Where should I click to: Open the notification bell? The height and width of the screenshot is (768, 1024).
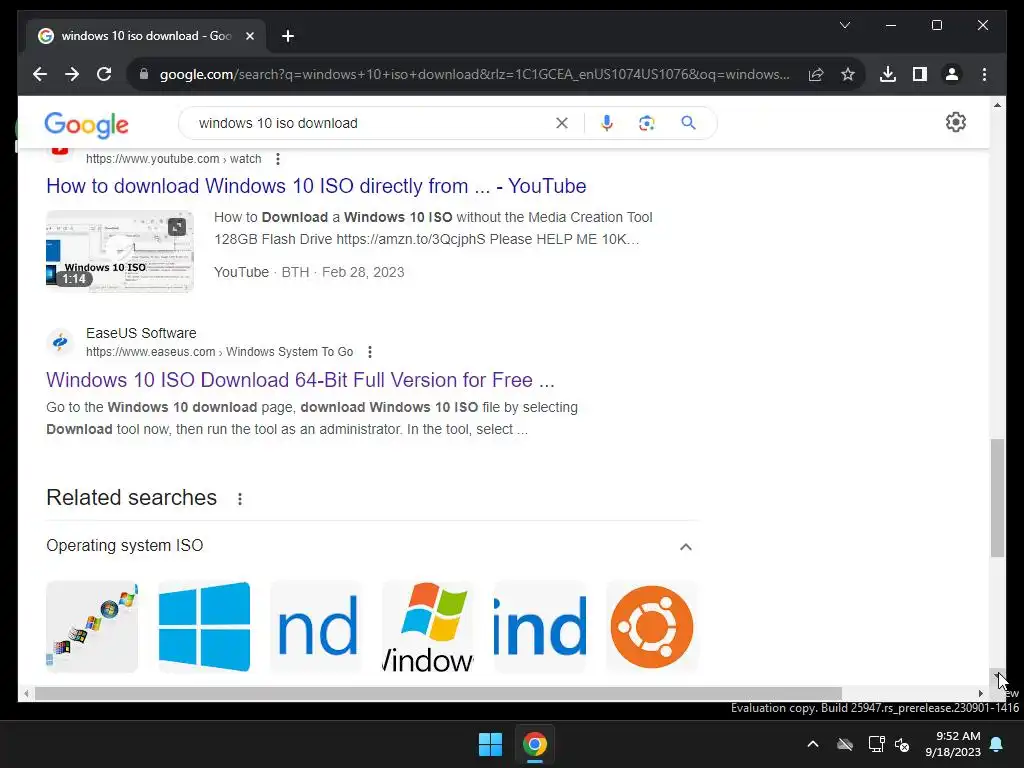tap(997, 744)
